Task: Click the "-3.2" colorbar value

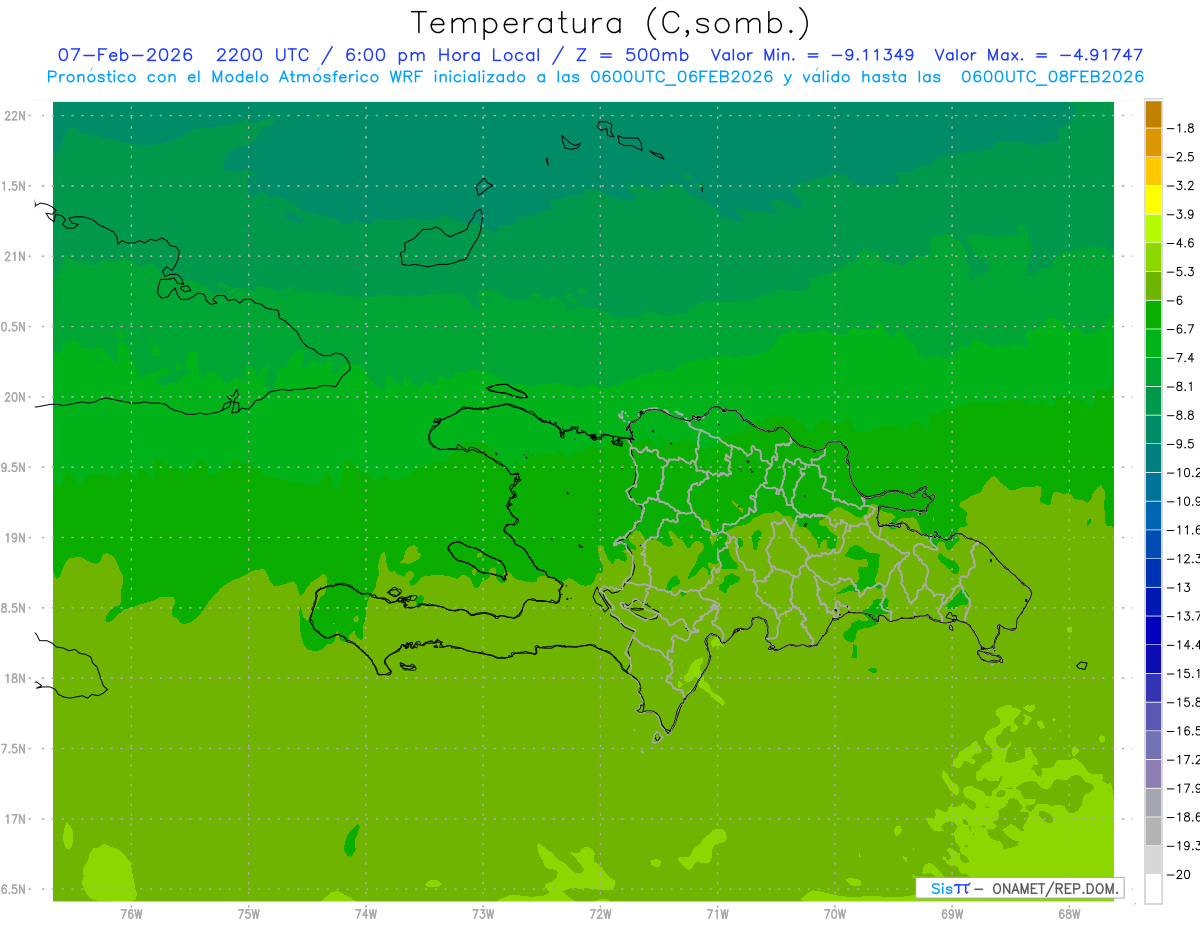Action: (1182, 186)
